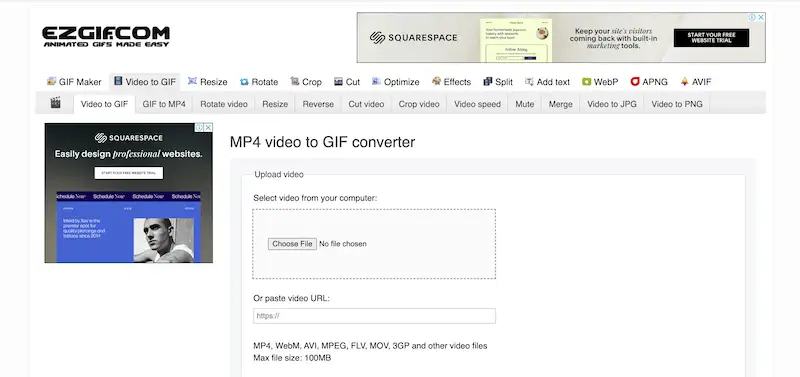This screenshot has width=800, height=377.
Task: Click the Squarespace logo in top banner
Action: (414, 38)
